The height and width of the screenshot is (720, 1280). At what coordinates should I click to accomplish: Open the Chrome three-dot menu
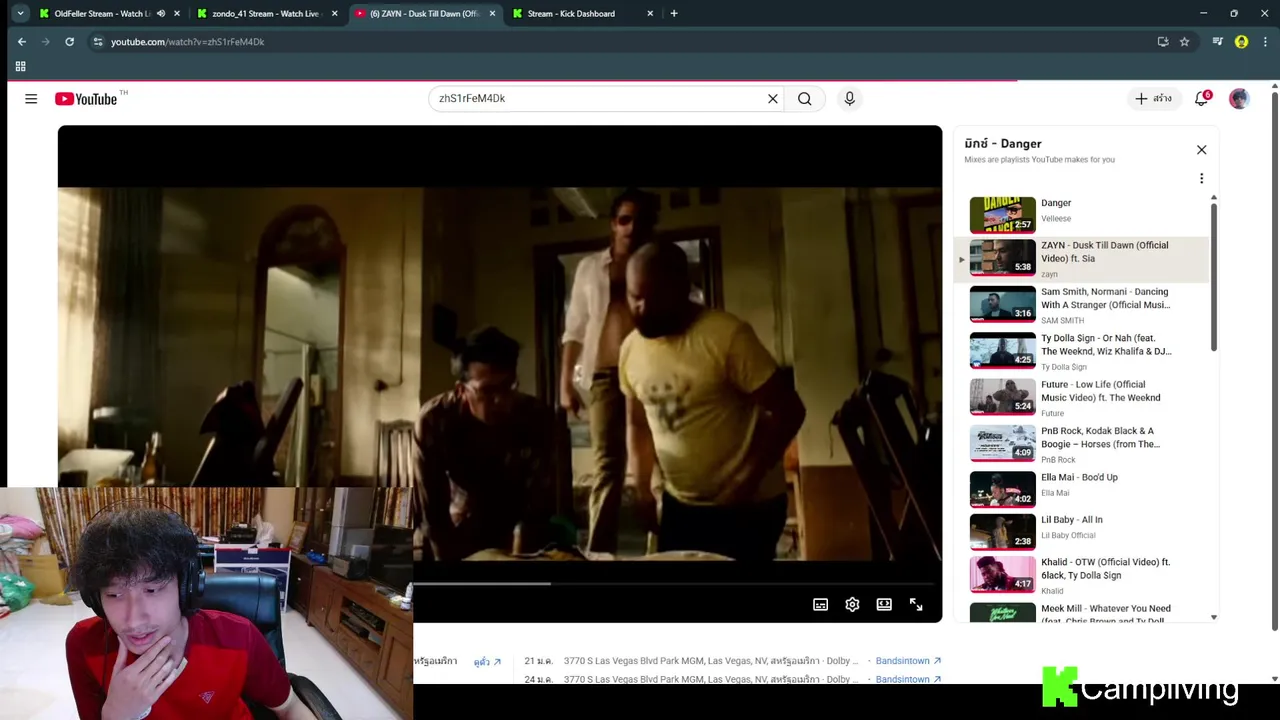tap(1265, 42)
